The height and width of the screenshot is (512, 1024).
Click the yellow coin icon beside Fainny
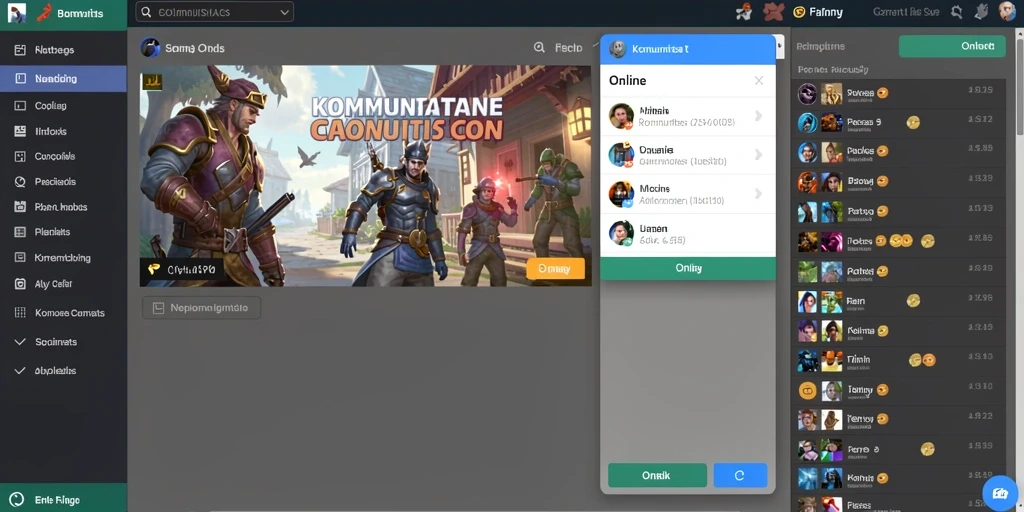[x=799, y=12]
